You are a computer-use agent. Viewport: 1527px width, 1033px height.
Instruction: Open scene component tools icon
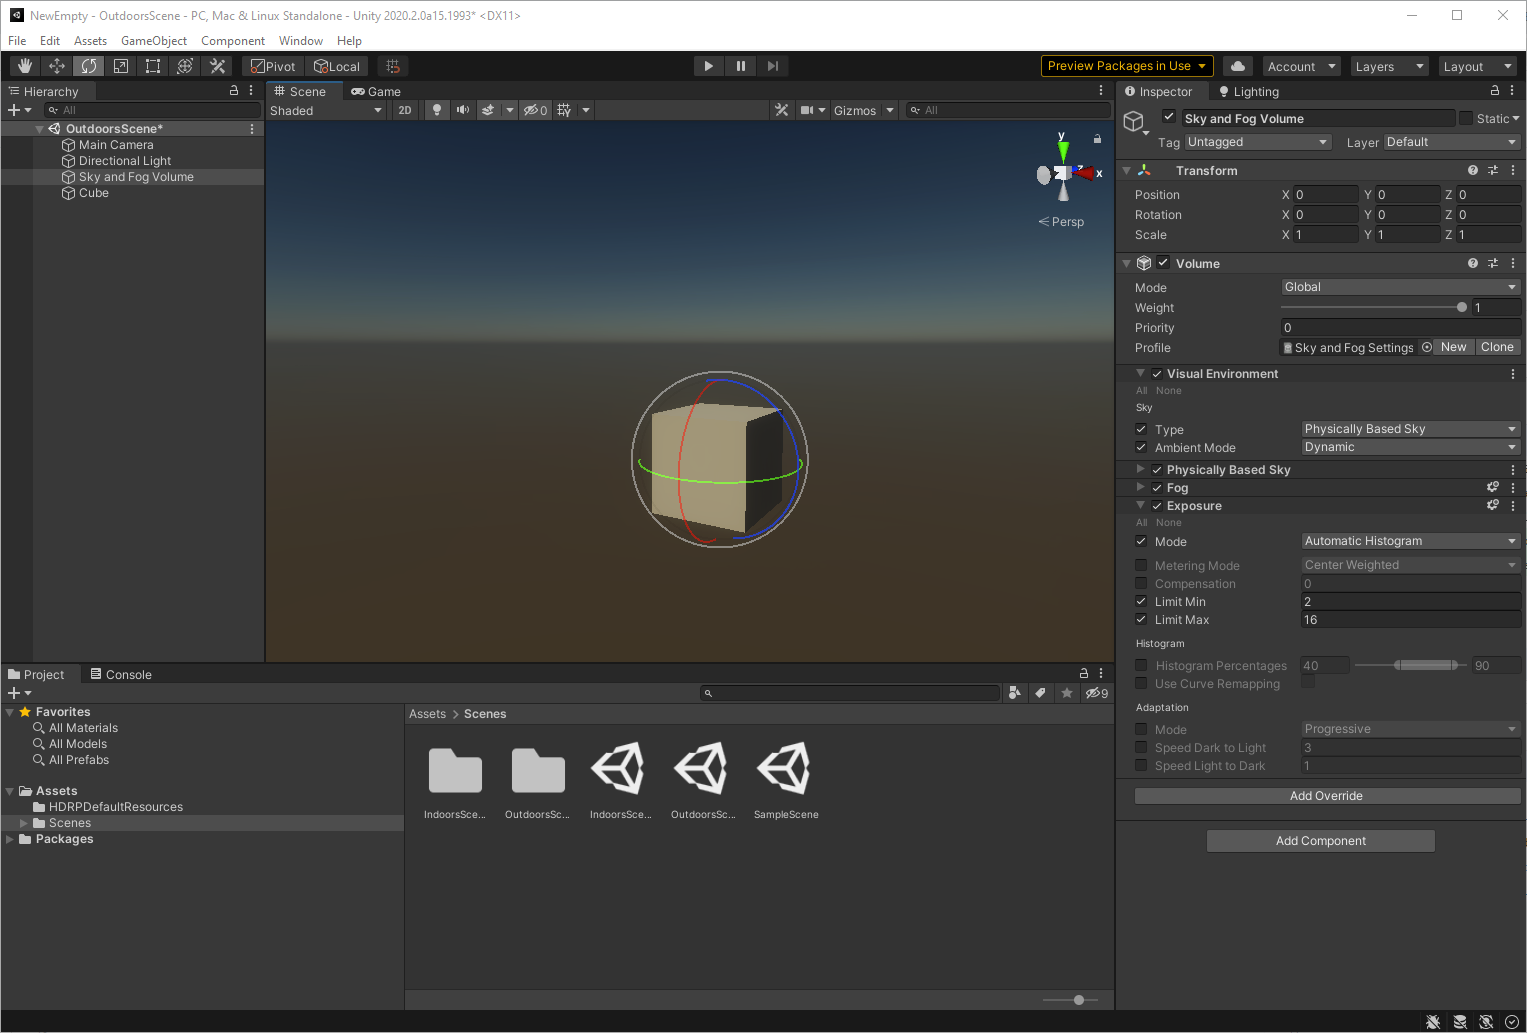[x=782, y=110]
